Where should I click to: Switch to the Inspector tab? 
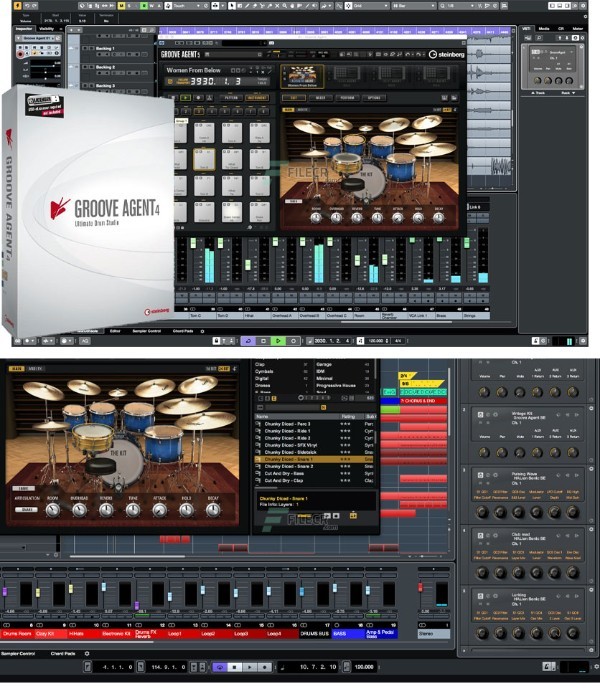pos(24,29)
